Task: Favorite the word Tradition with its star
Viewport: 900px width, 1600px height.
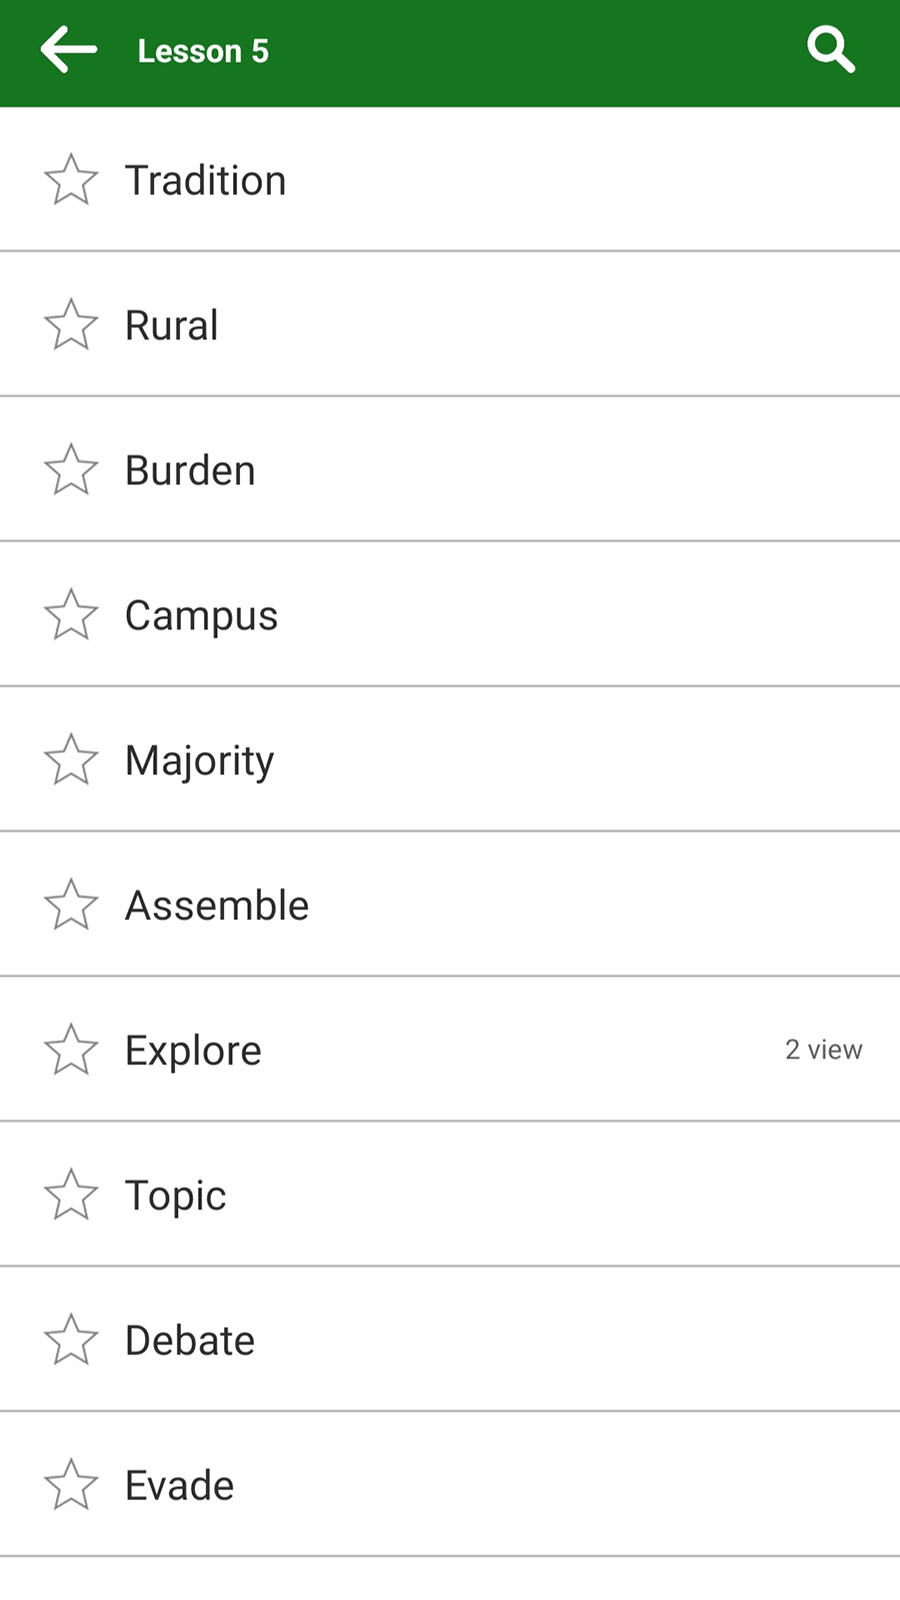Action: [71, 180]
